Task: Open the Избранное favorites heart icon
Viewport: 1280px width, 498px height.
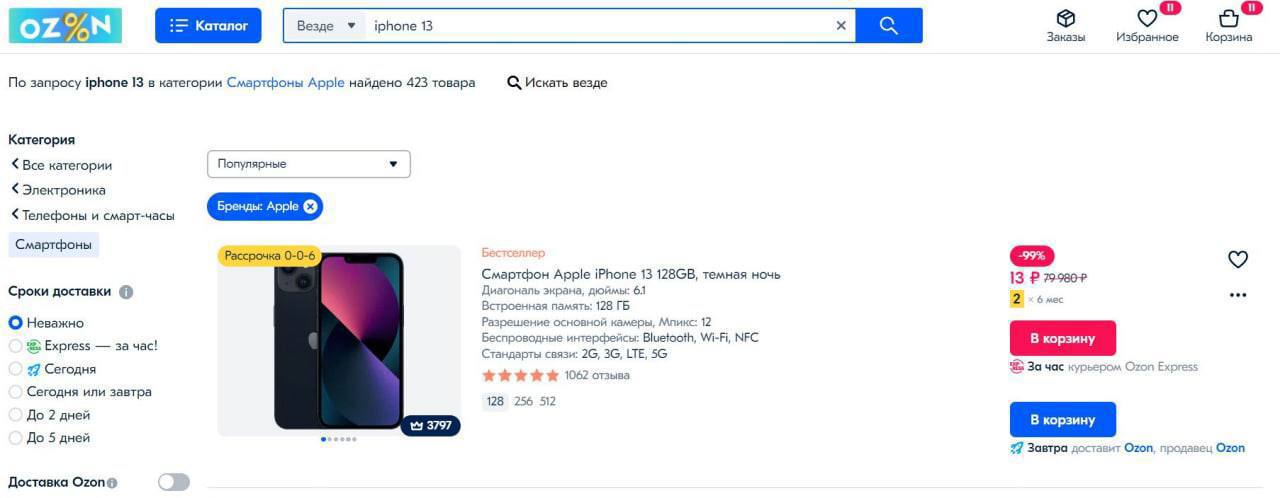Action: point(1147,19)
